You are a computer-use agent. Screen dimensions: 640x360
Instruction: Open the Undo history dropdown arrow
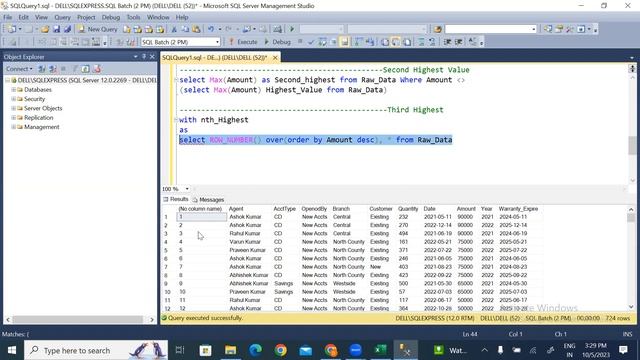pos(220,29)
